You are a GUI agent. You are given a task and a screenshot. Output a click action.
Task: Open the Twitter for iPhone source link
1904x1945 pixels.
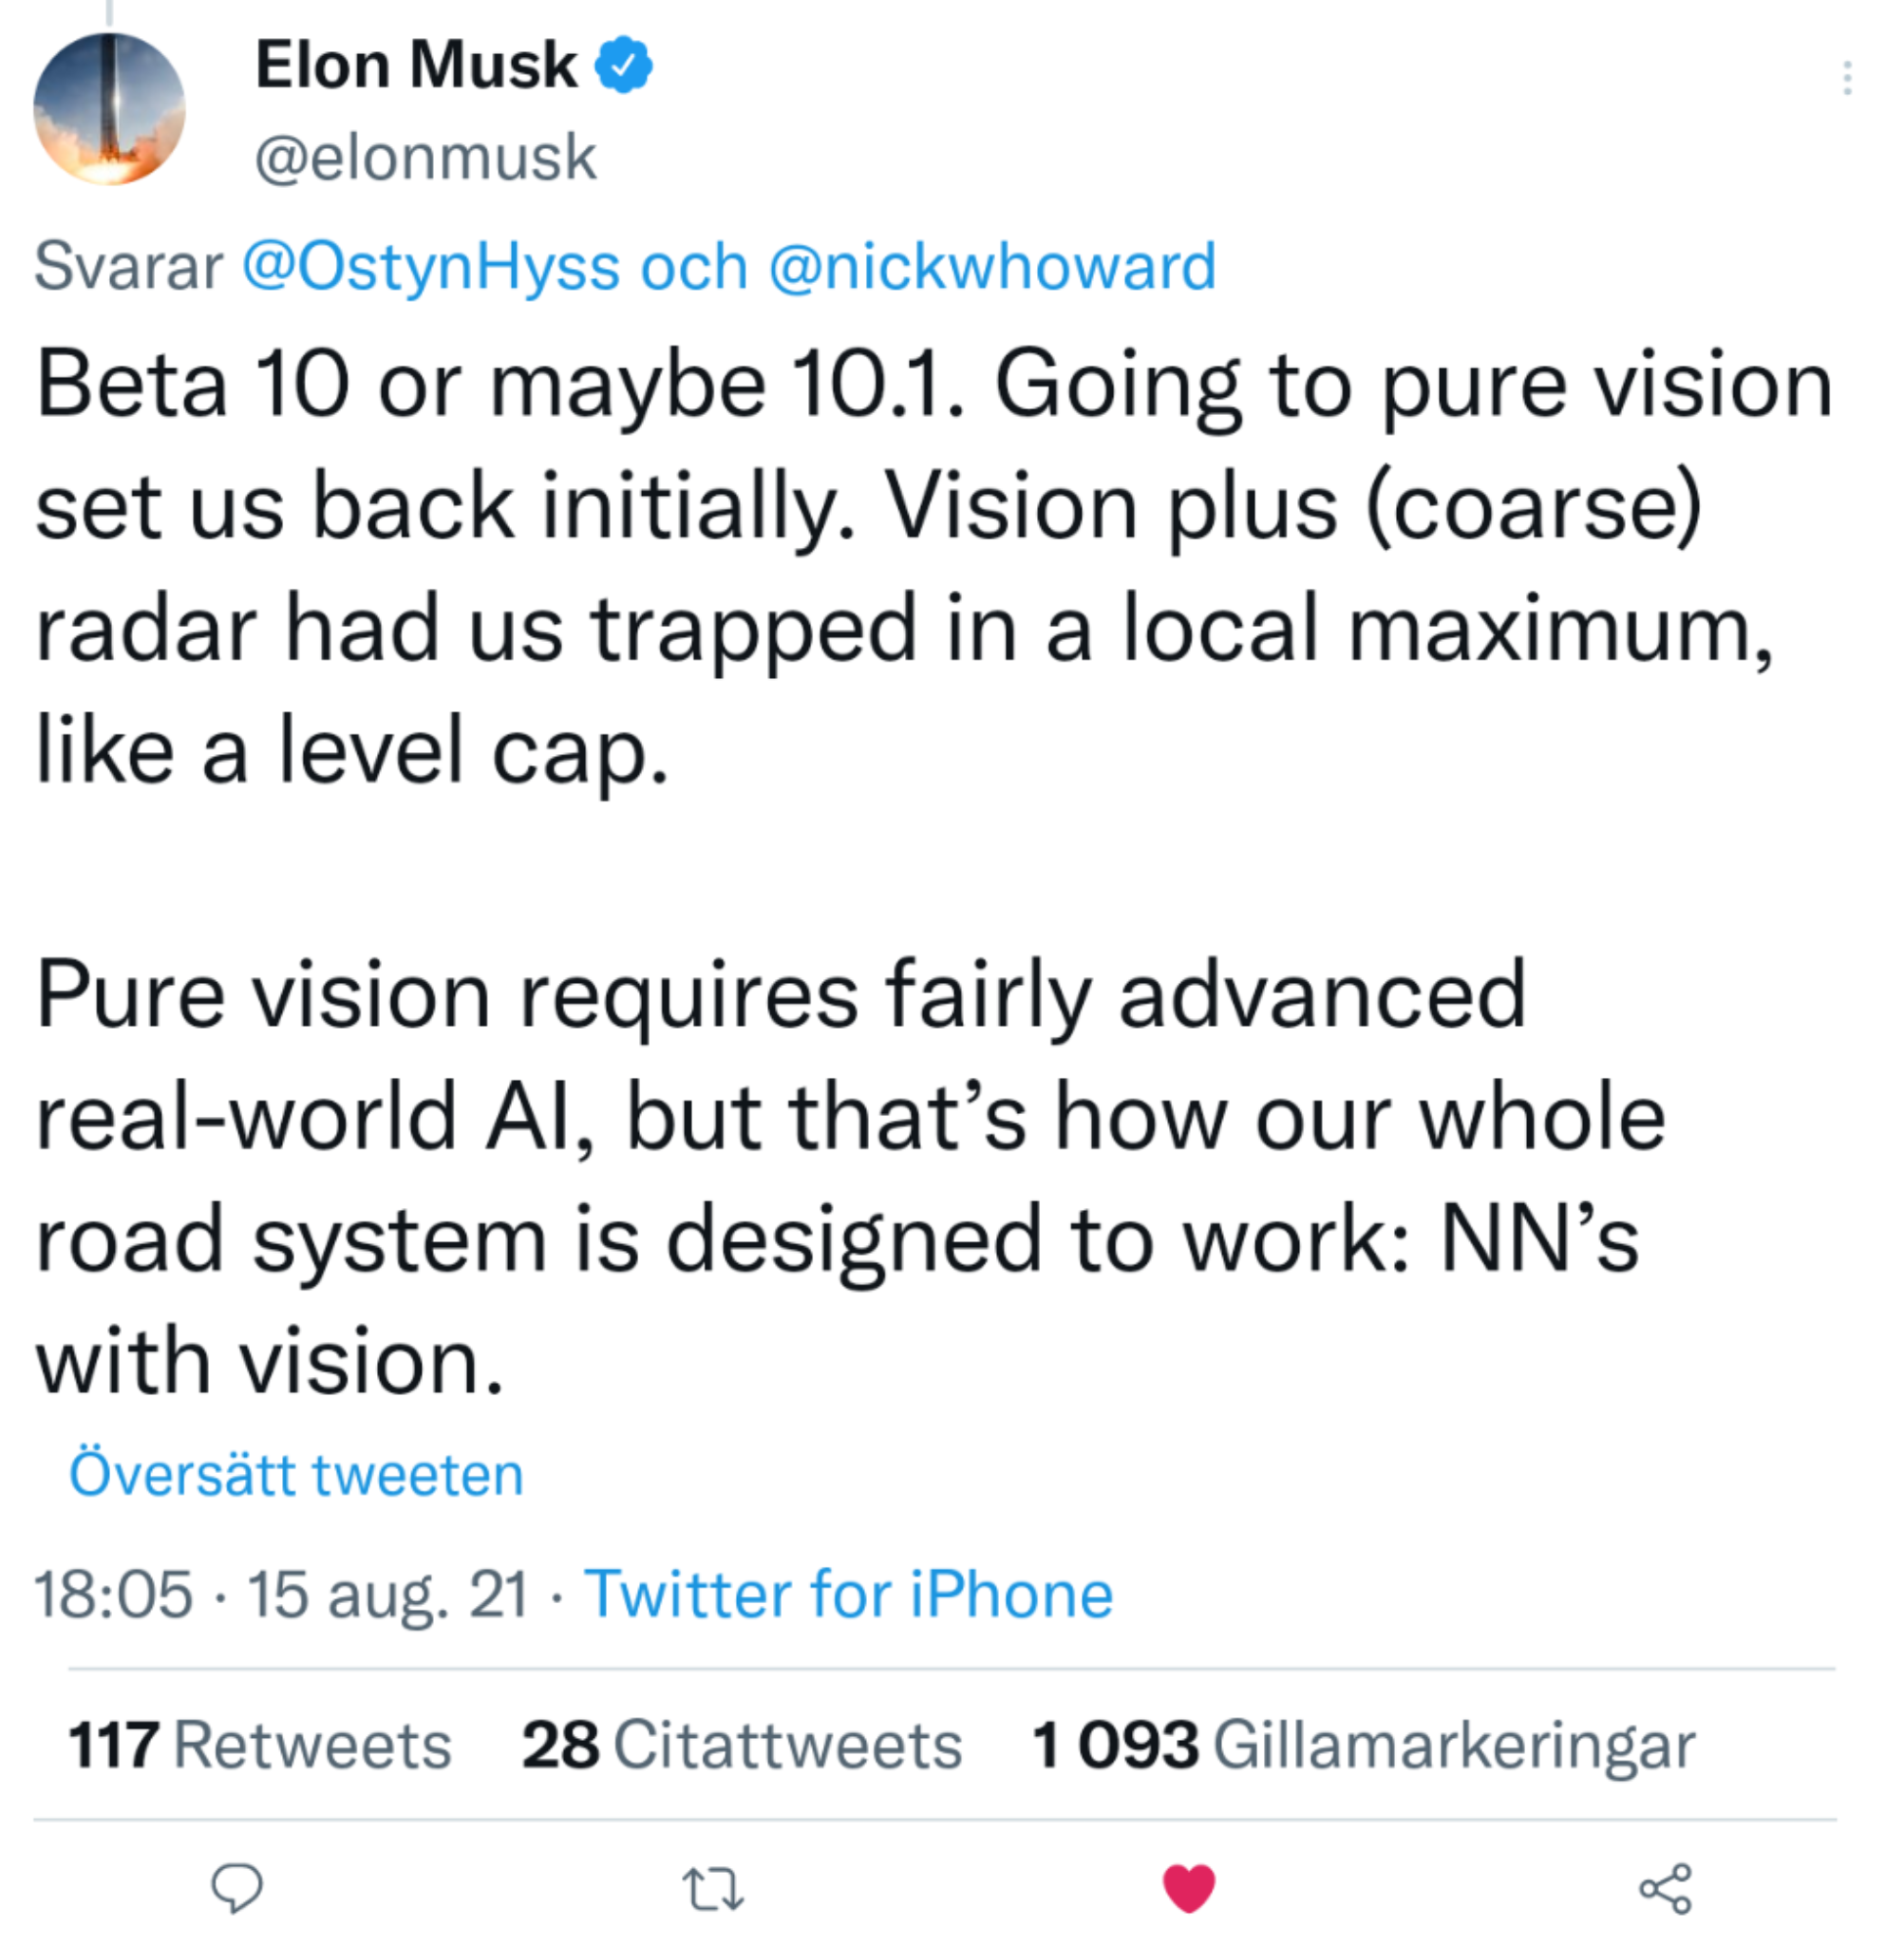pos(848,1594)
